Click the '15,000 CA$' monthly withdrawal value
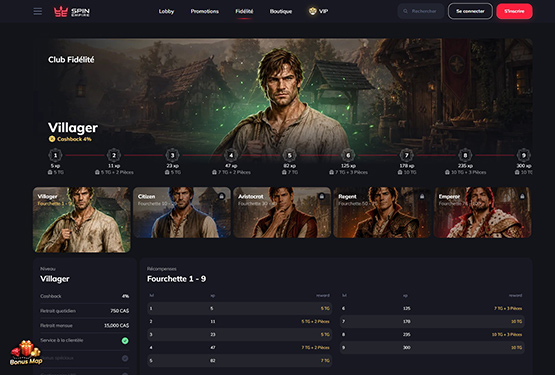Viewport: 555px width, 375px height. 116,325
